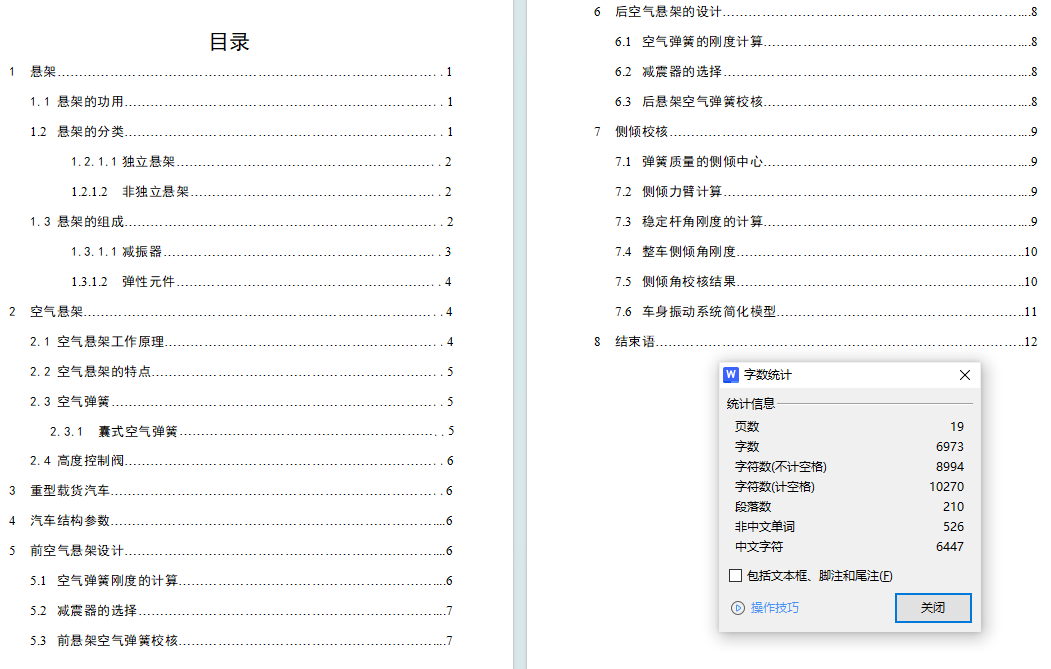
Task: Click TOC entry 2.1 空气悬架工作原理
Action: click(241, 342)
